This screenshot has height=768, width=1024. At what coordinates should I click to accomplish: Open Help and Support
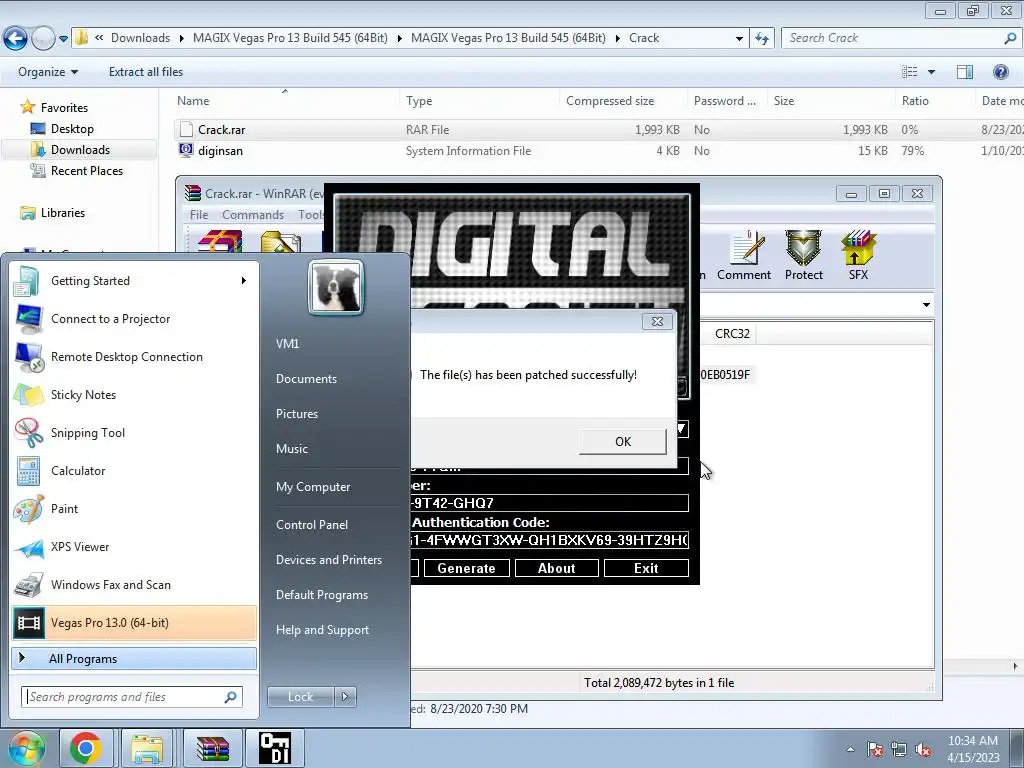coord(322,630)
